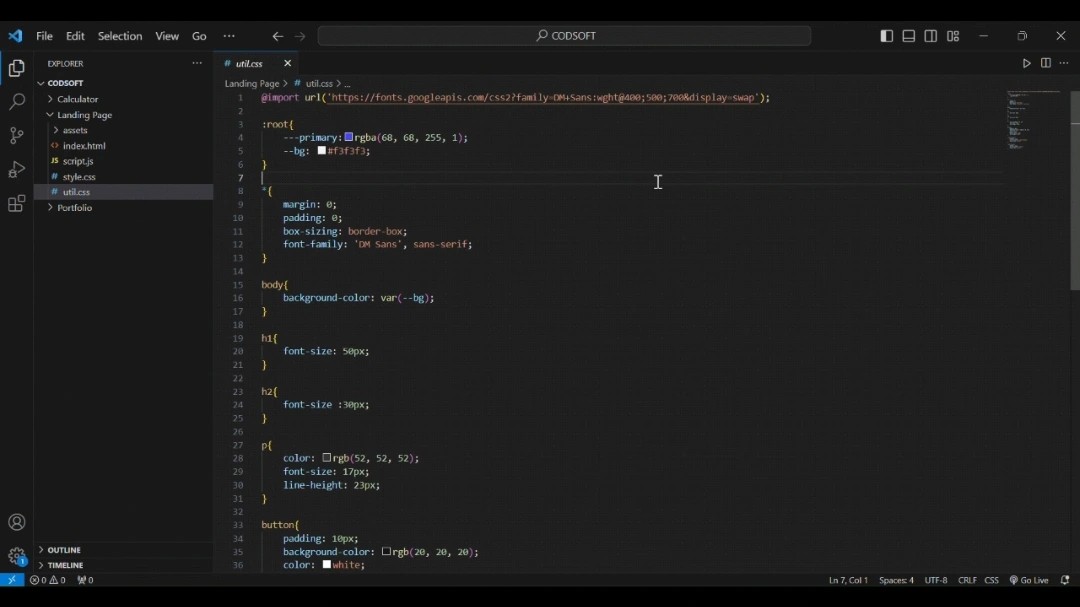
Task: Open the File menu
Action: pos(45,36)
